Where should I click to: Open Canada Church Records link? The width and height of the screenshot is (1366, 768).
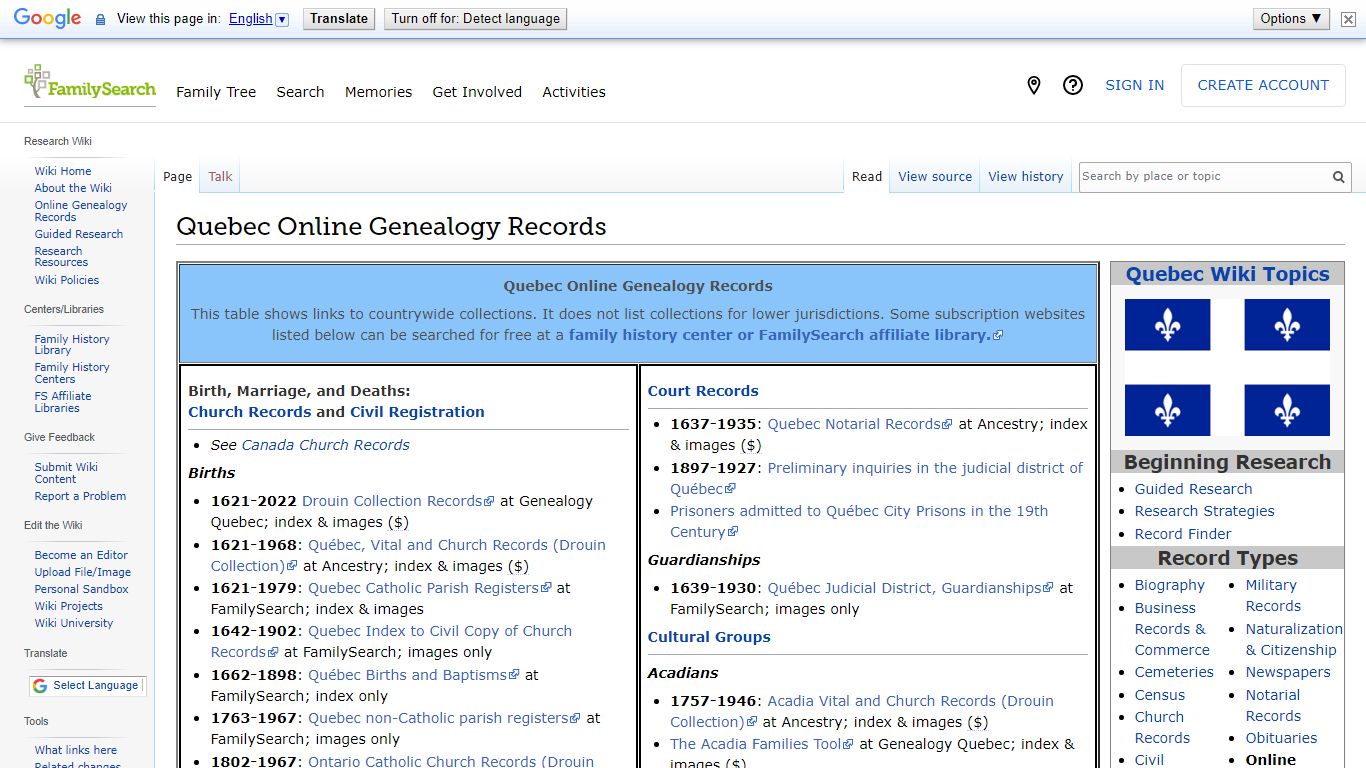pos(326,445)
